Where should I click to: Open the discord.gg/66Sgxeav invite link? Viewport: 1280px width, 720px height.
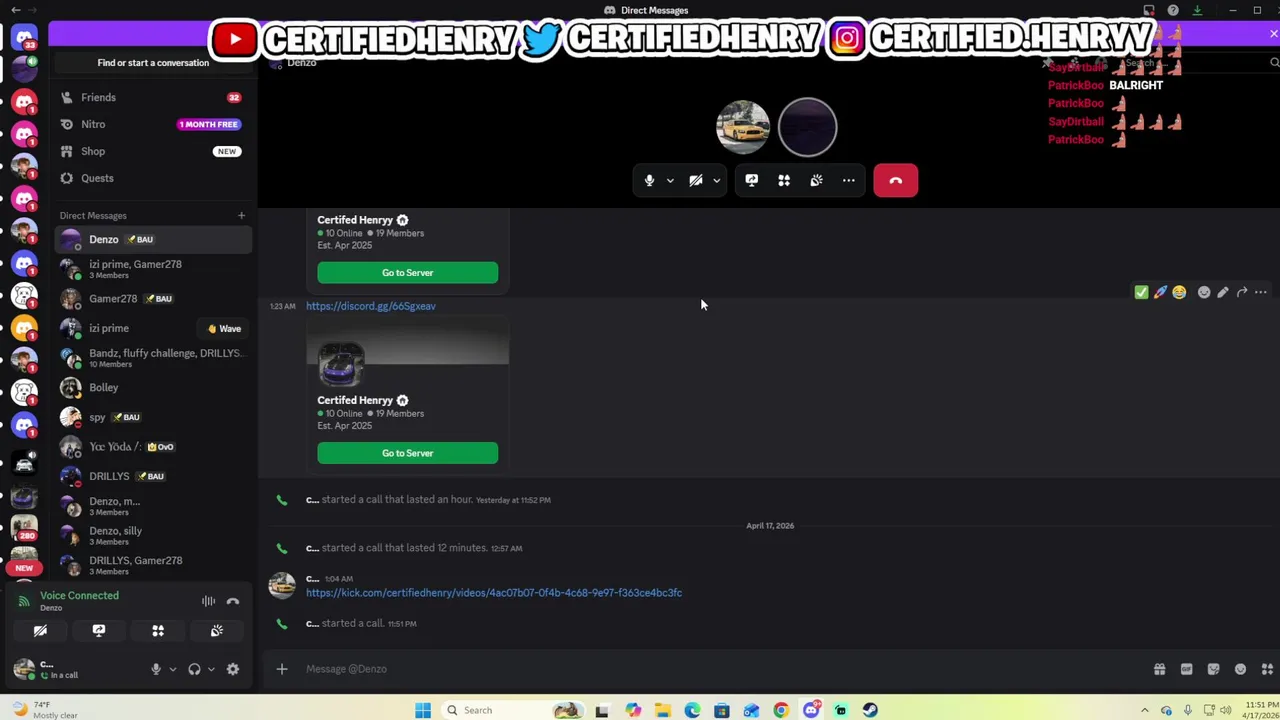pyautogui.click(x=371, y=306)
